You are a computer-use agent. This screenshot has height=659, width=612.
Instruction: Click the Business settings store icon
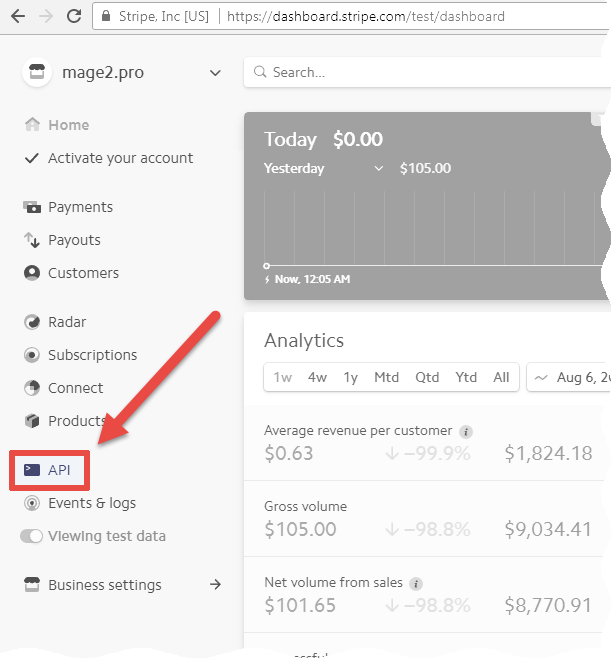[x=32, y=585]
